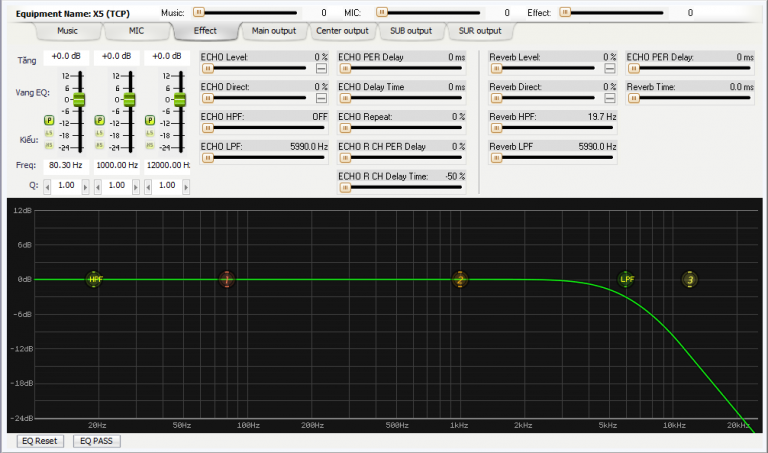This screenshot has width=768, height=453.
Task: Click the 12000.00 Hz frequency field
Action: (x=168, y=165)
